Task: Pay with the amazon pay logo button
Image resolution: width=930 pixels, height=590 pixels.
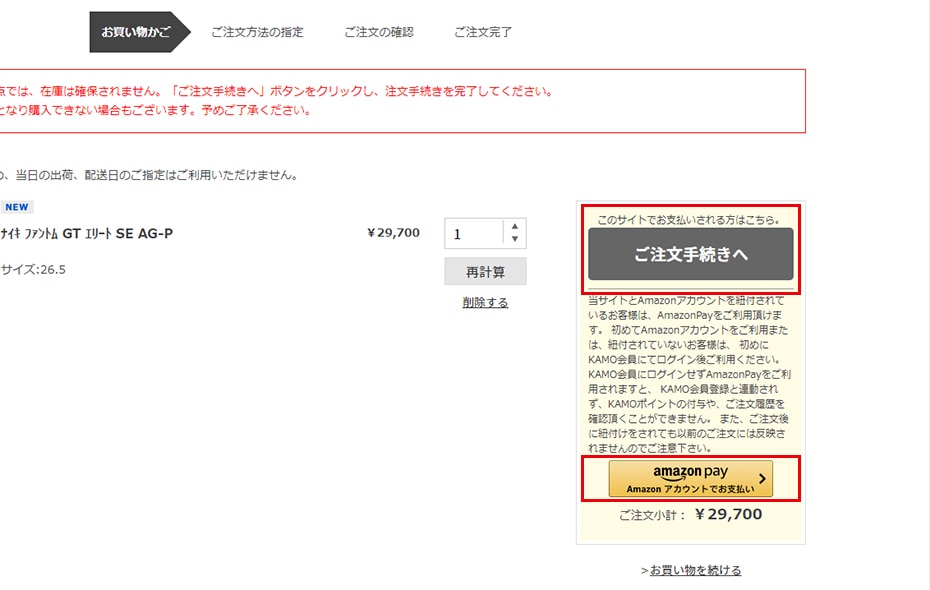Action: pyautogui.click(x=690, y=479)
